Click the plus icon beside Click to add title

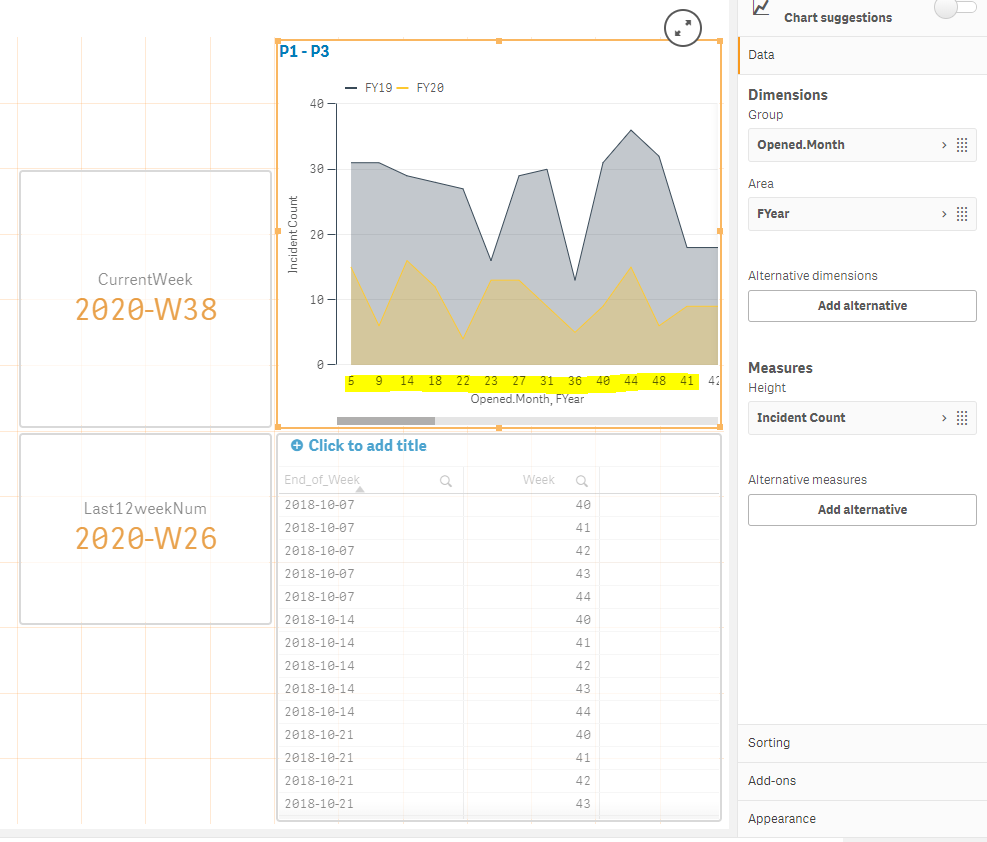(296, 446)
